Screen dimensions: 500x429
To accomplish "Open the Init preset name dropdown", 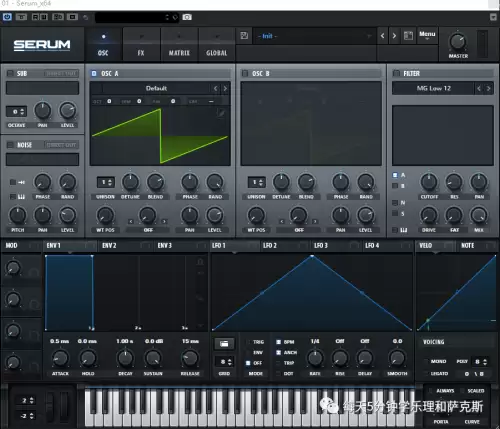I will pyautogui.click(x=314, y=36).
